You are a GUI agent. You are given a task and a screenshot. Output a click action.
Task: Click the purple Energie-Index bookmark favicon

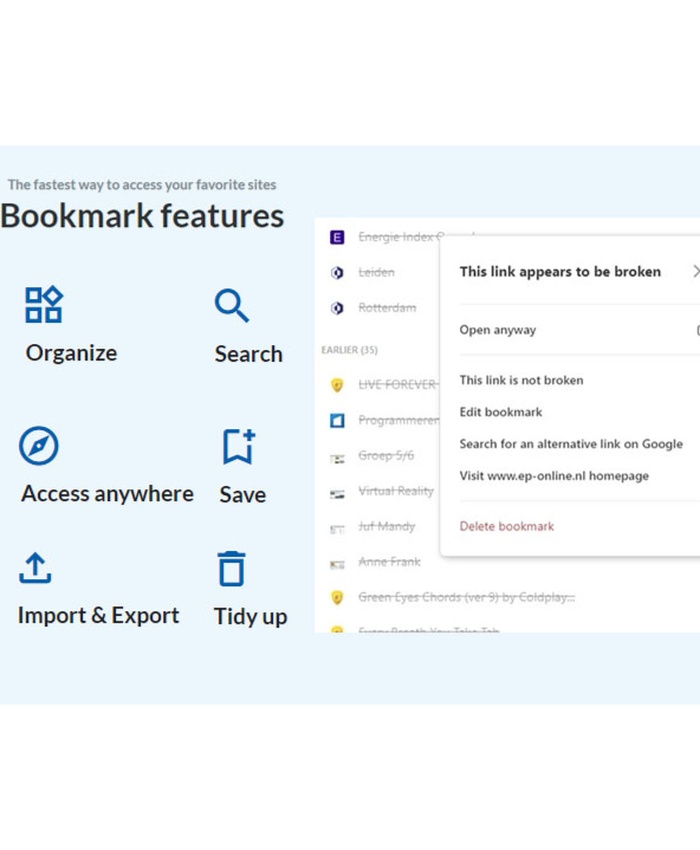(337, 237)
